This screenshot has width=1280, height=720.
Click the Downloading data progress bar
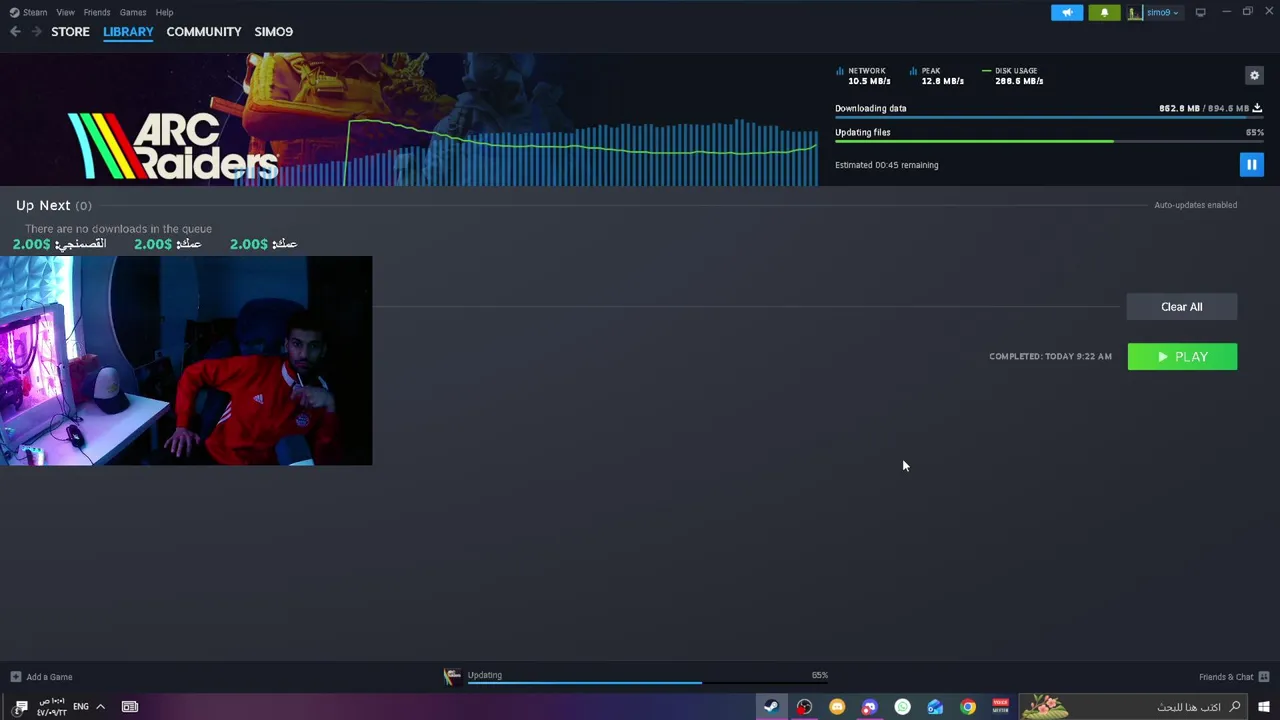[x=1049, y=118]
